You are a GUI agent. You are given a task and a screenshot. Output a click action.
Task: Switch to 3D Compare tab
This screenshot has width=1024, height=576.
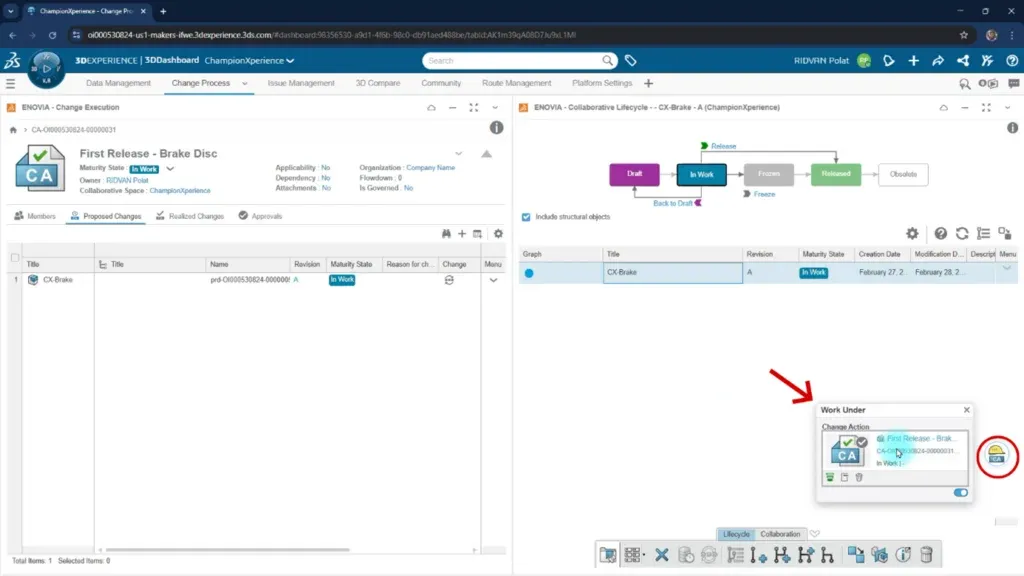point(377,84)
